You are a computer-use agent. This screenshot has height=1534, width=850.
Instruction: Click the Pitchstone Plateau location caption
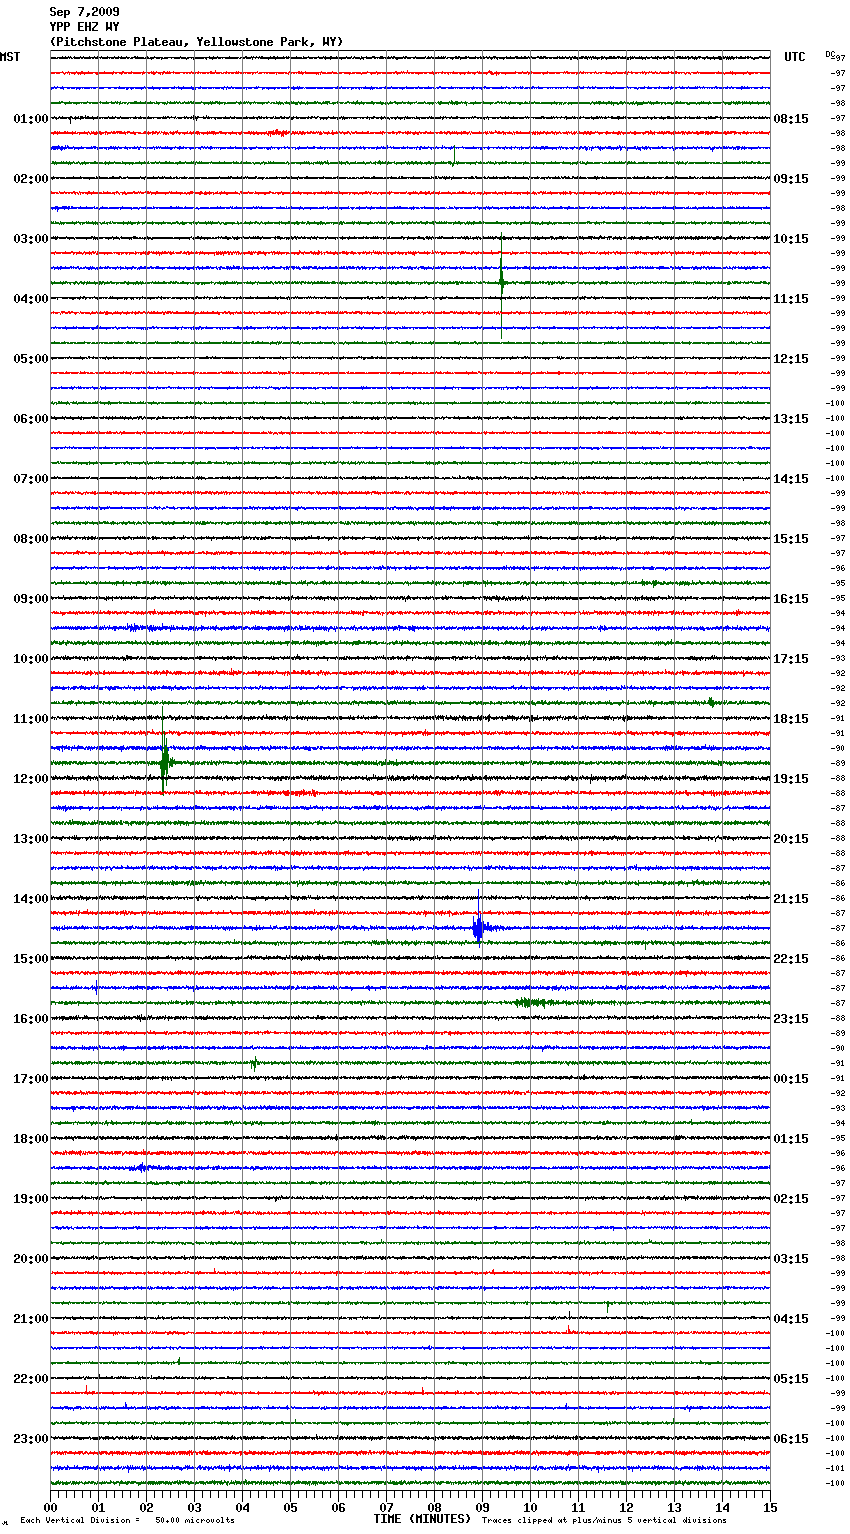196,42
